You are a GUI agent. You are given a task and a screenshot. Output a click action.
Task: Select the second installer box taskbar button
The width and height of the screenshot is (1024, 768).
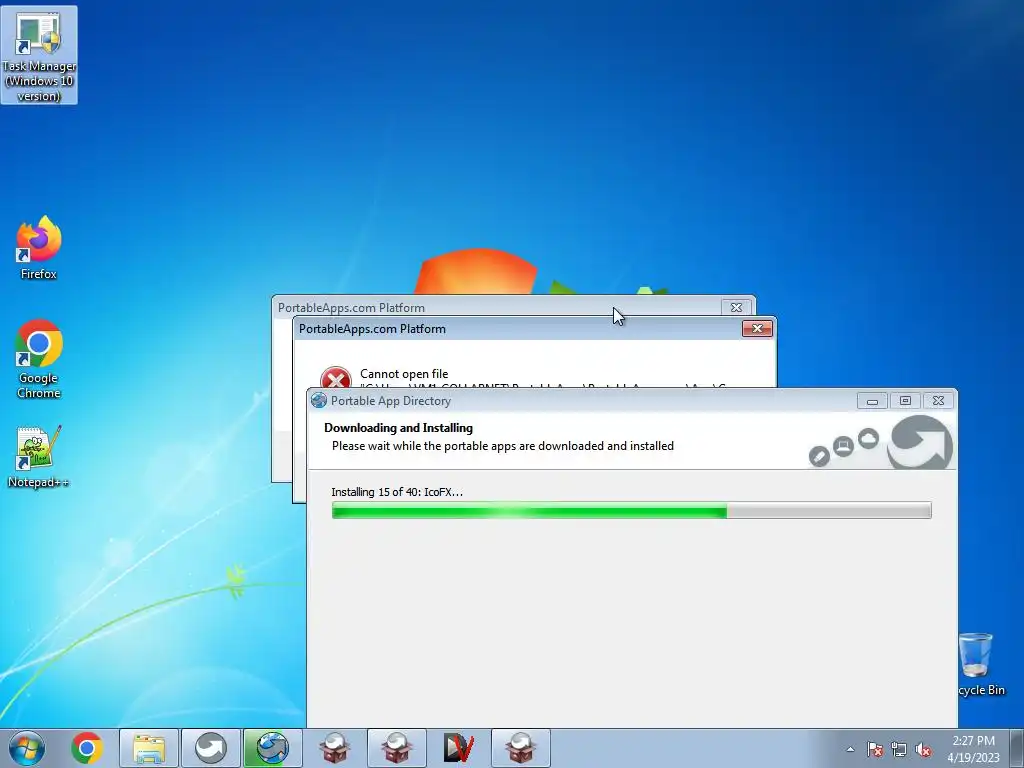coord(396,748)
